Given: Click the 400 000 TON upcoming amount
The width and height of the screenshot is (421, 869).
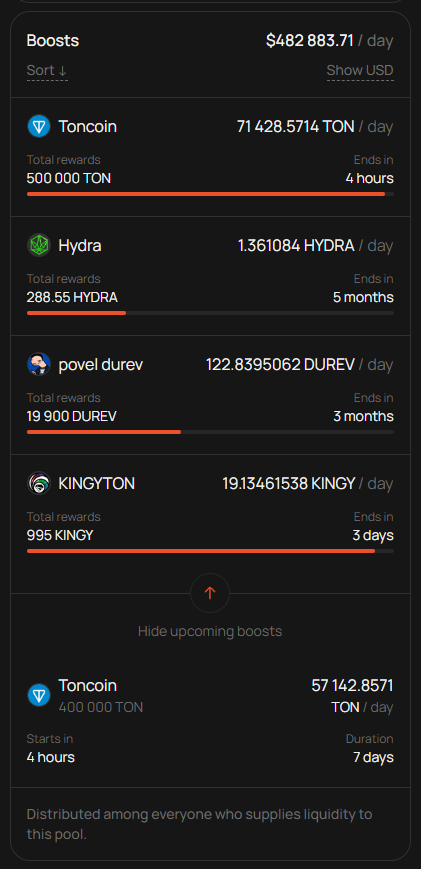Looking at the screenshot, I should tap(101, 707).
